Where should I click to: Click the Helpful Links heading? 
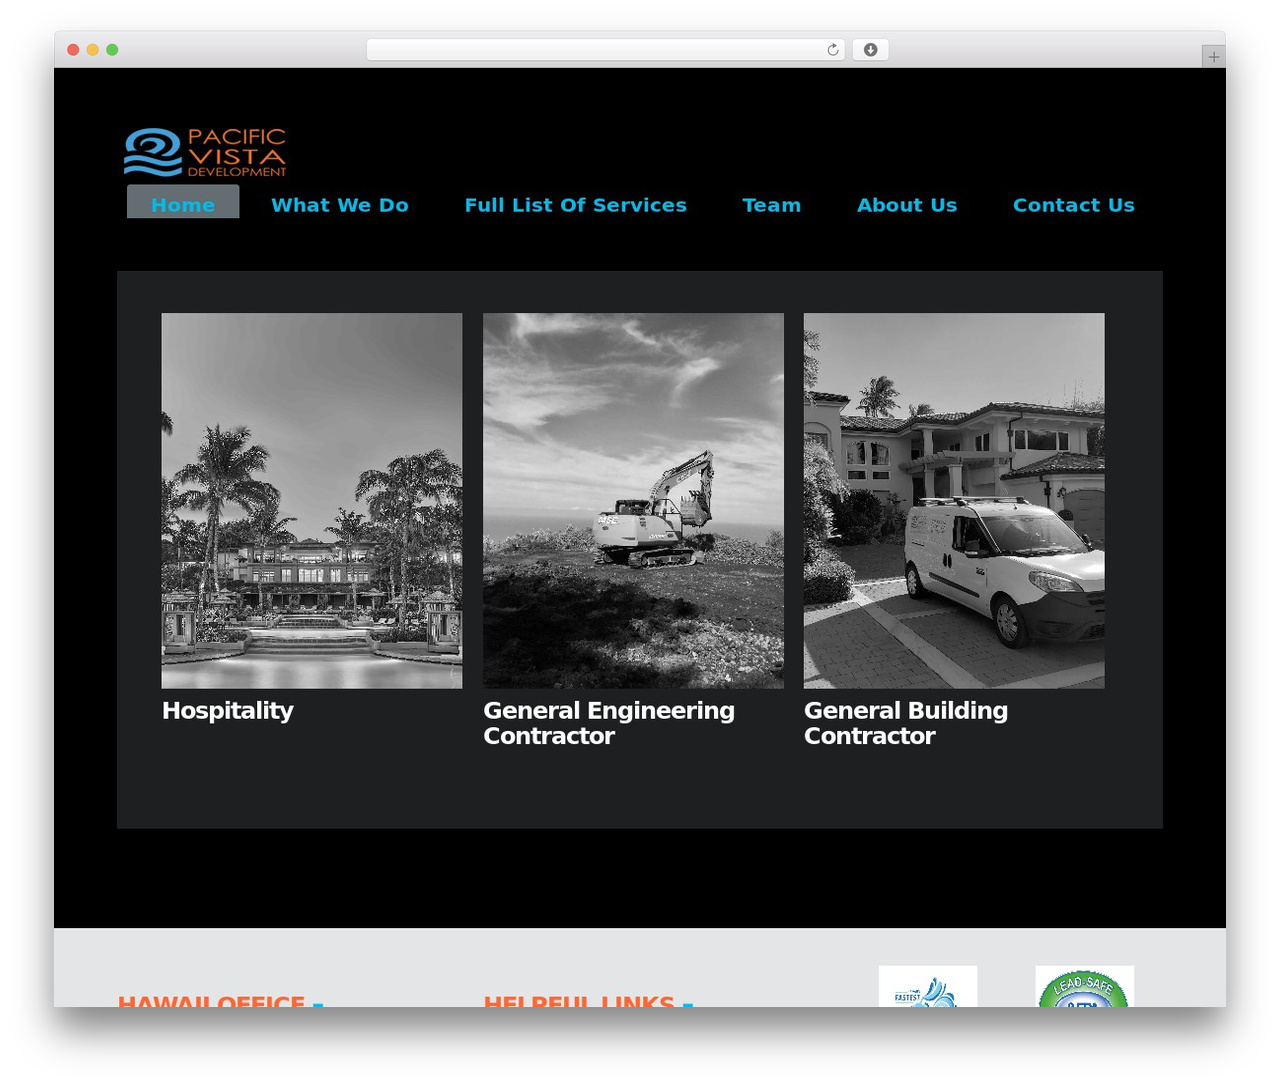pyautogui.click(x=578, y=1000)
